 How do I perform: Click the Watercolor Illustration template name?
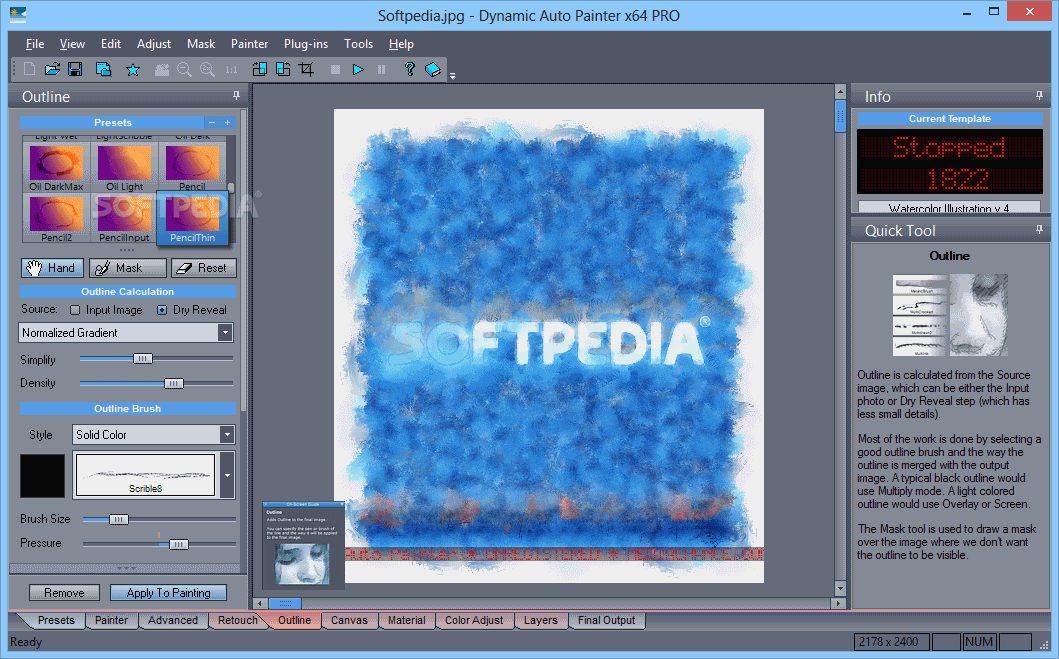pos(949,208)
